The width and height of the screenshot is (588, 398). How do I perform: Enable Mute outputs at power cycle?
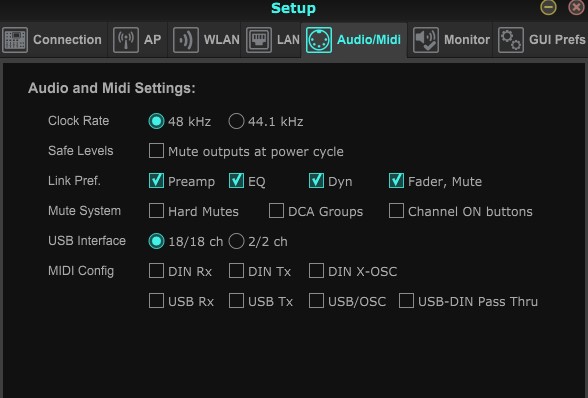tap(156, 151)
